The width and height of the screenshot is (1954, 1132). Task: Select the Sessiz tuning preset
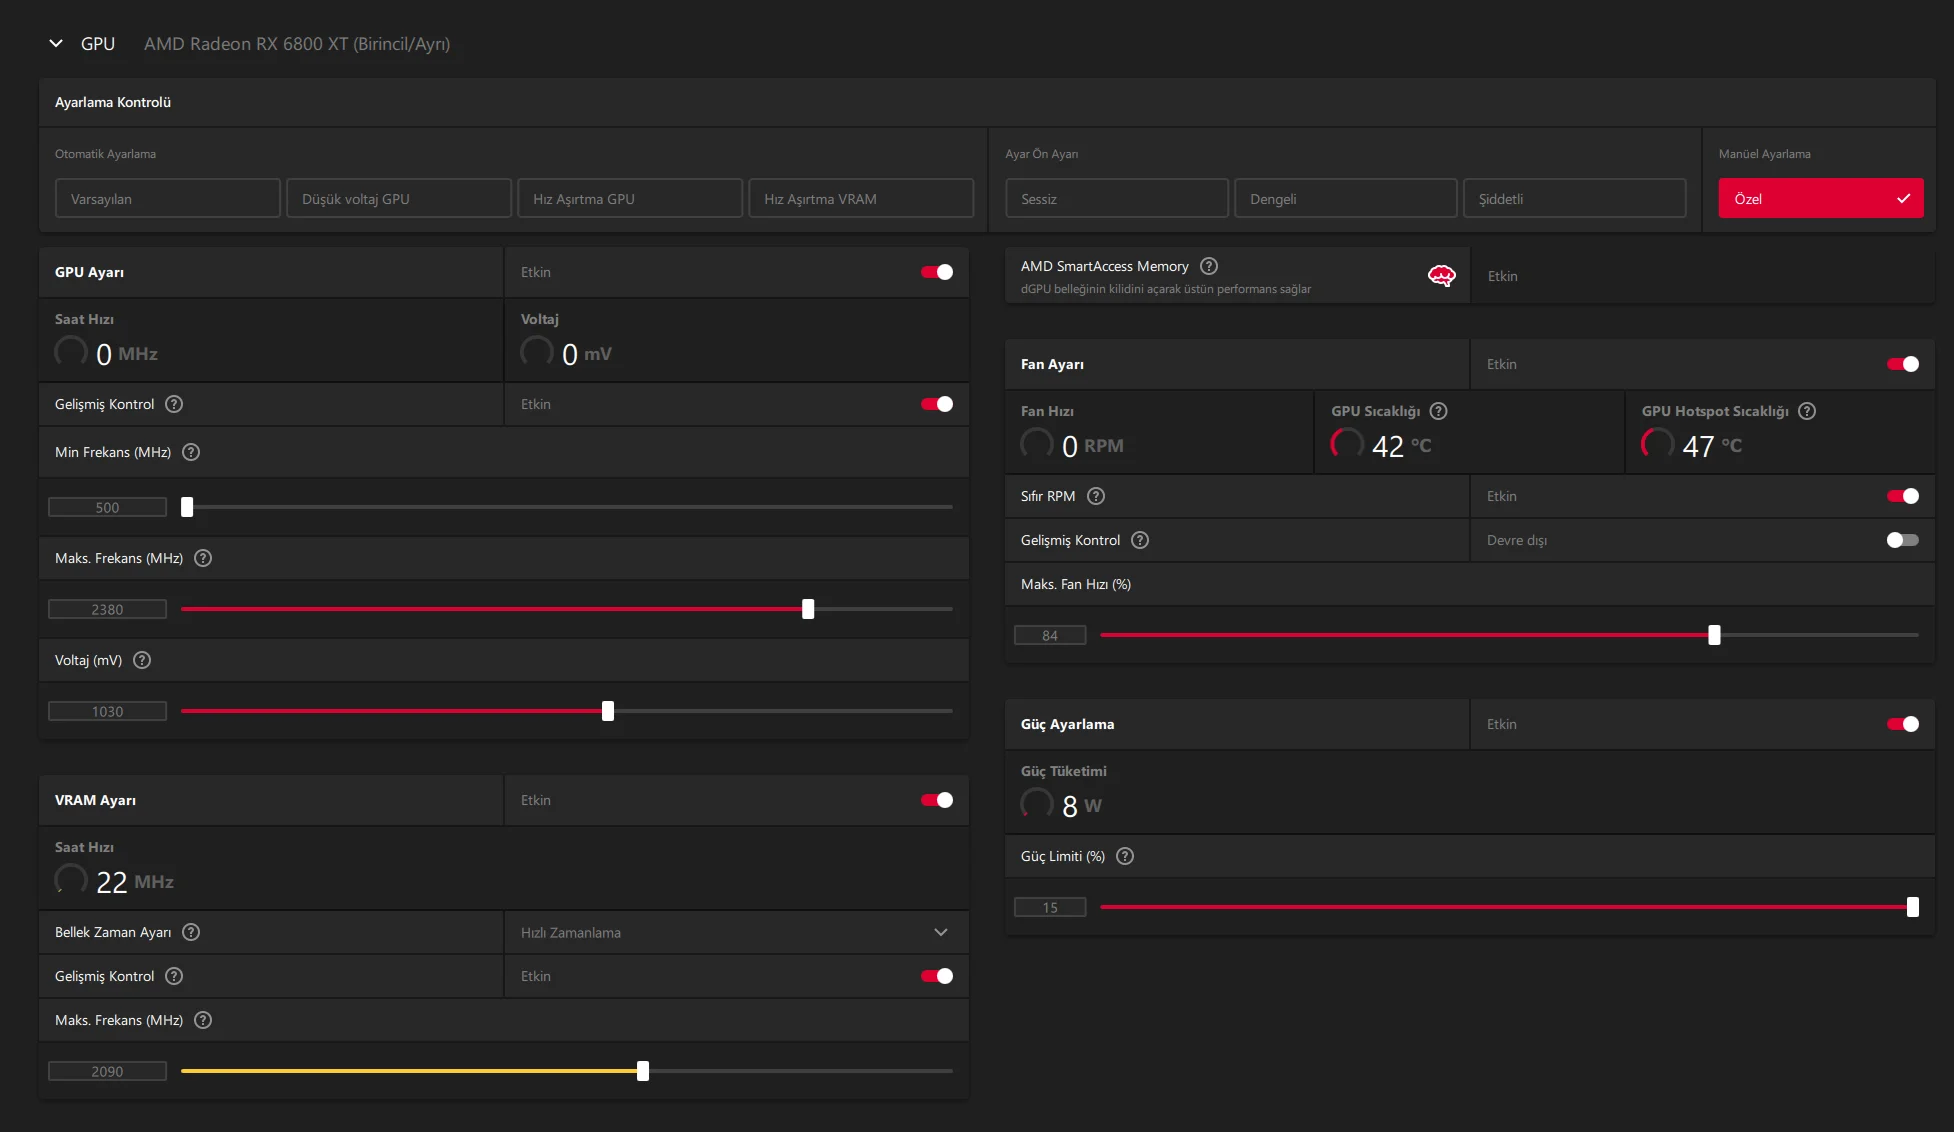1116,199
